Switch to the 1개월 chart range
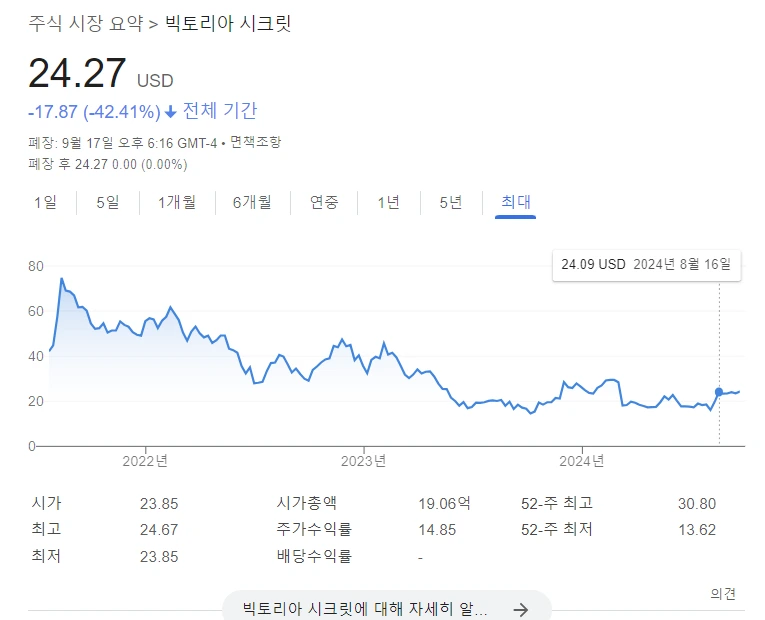 tap(177, 202)
